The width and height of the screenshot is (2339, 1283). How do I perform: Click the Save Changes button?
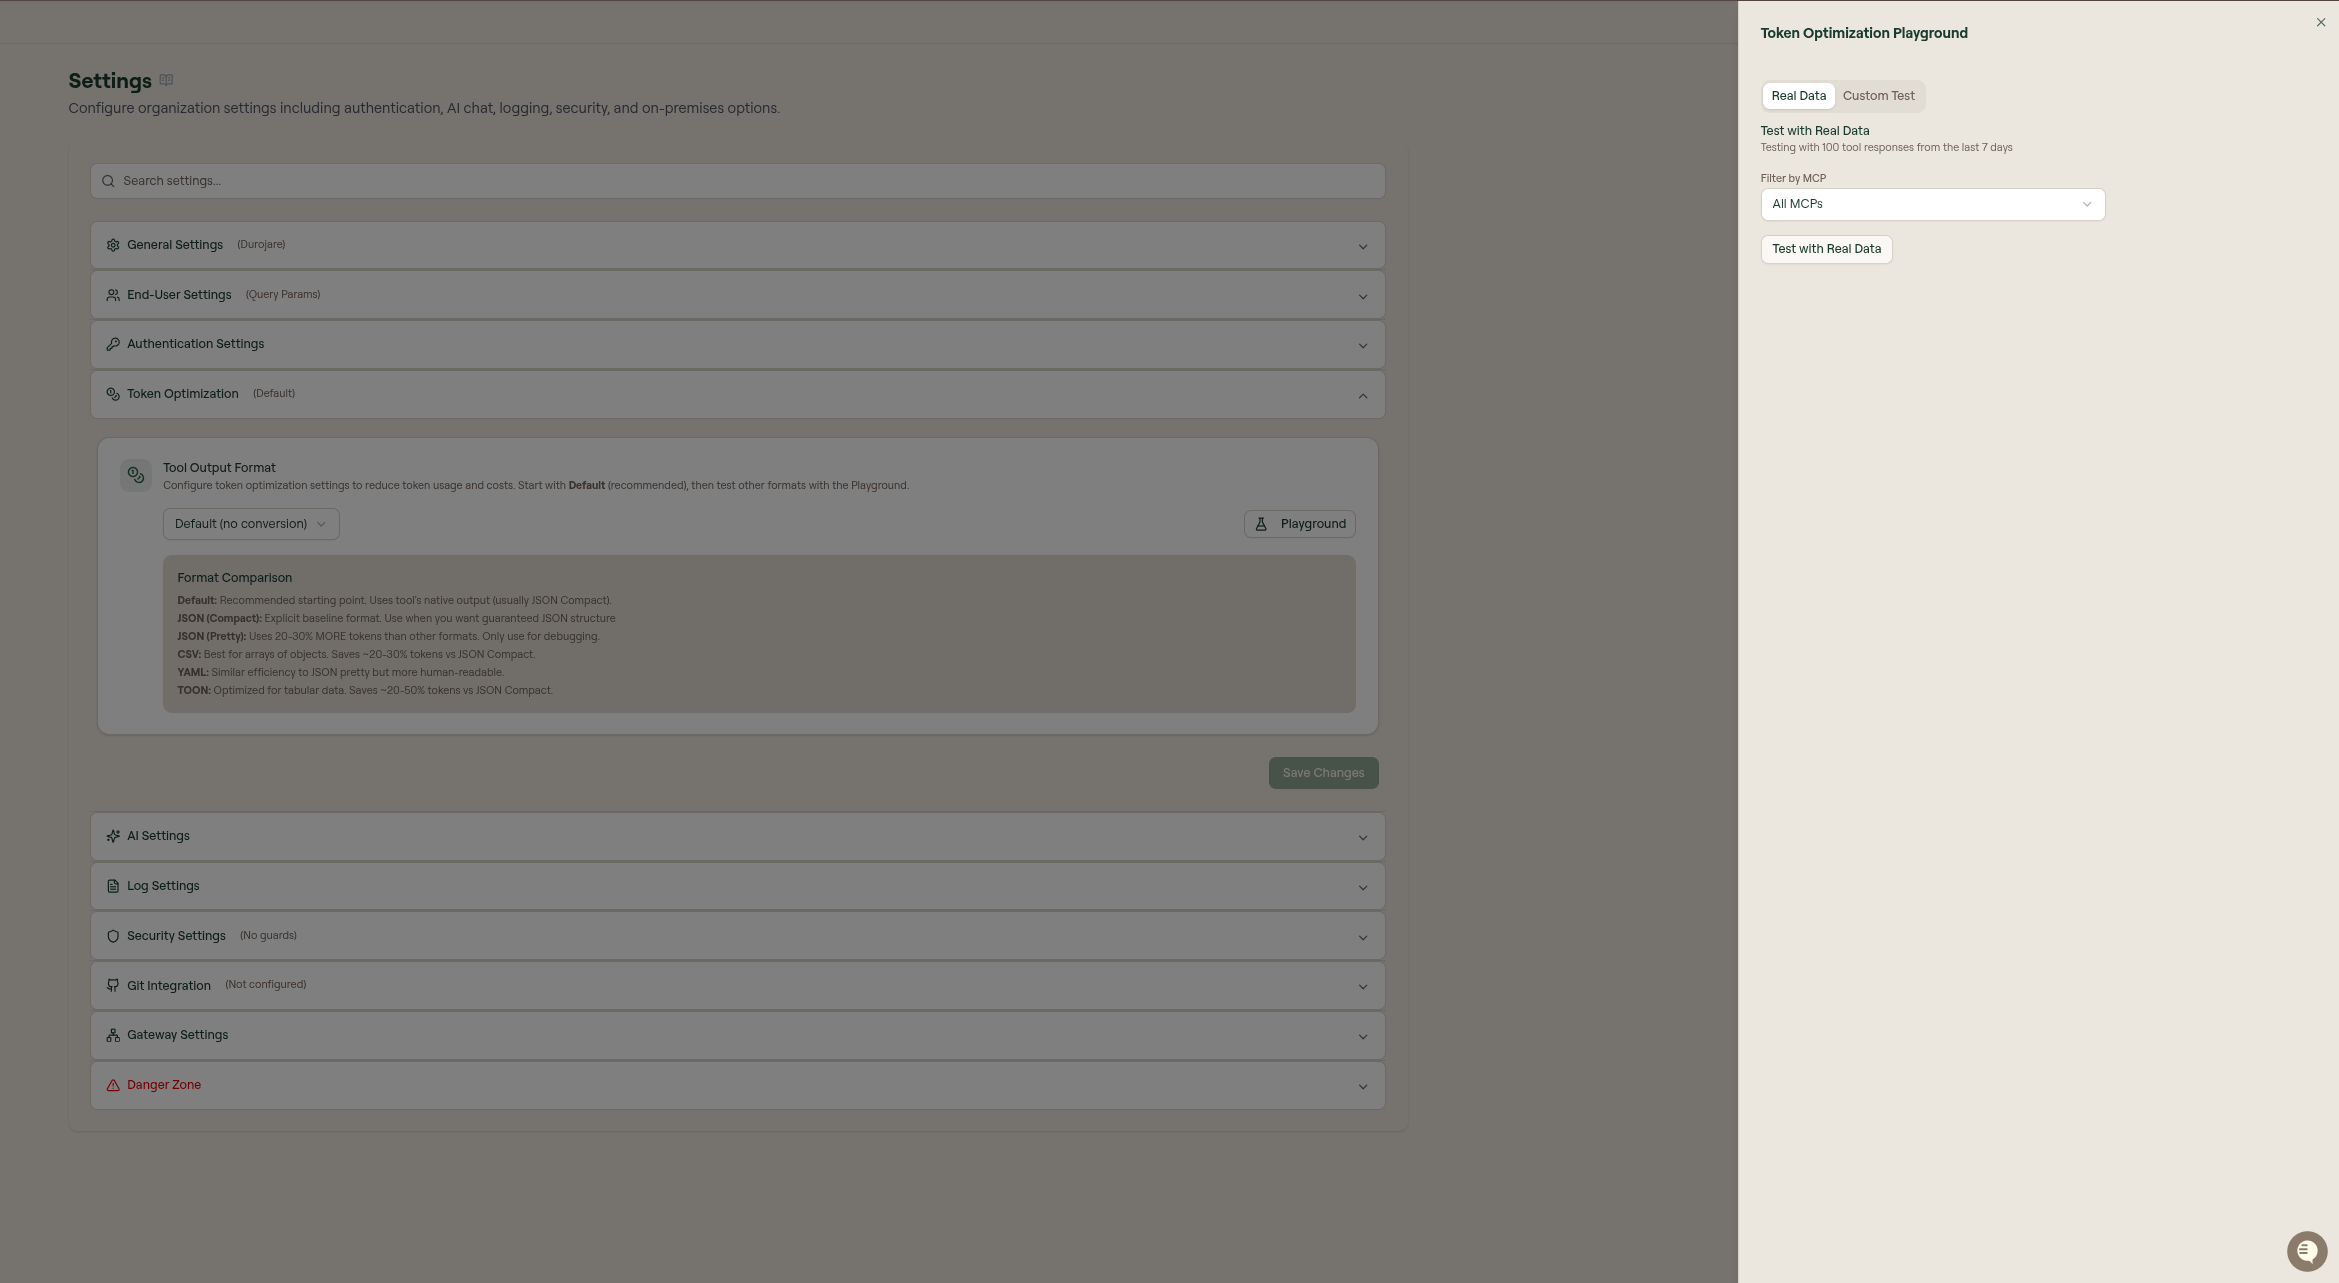[x=1323, y=773]
